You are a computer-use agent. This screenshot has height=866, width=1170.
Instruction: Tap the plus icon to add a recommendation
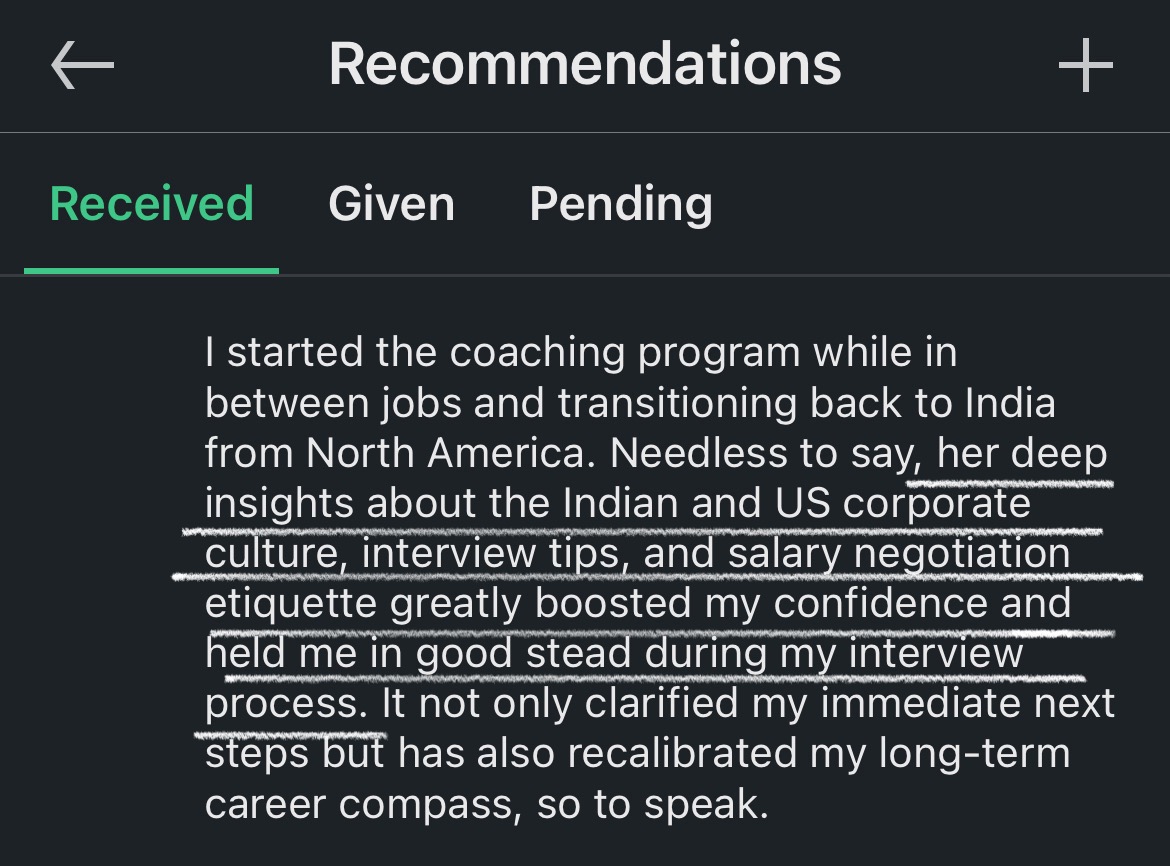tap(1086, 66)
